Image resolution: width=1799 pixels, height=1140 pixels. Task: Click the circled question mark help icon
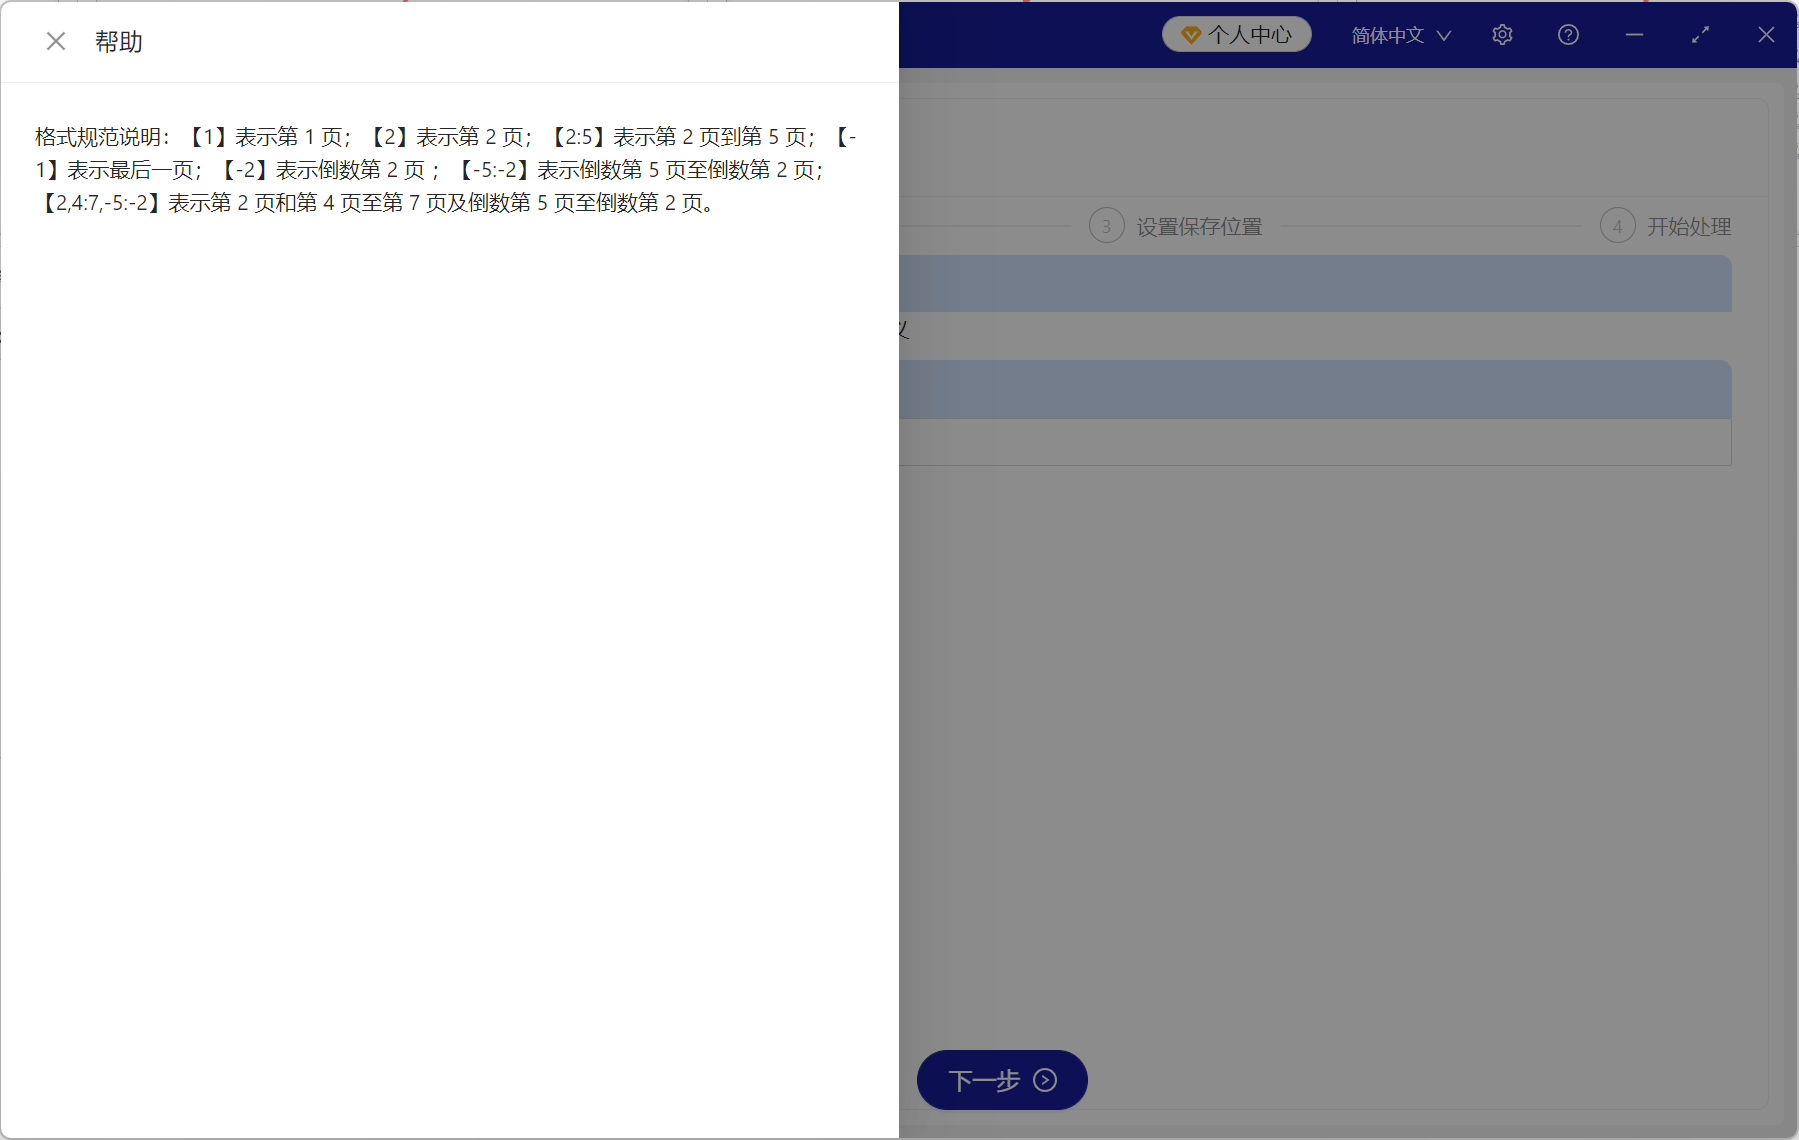tap(1567, 34)
